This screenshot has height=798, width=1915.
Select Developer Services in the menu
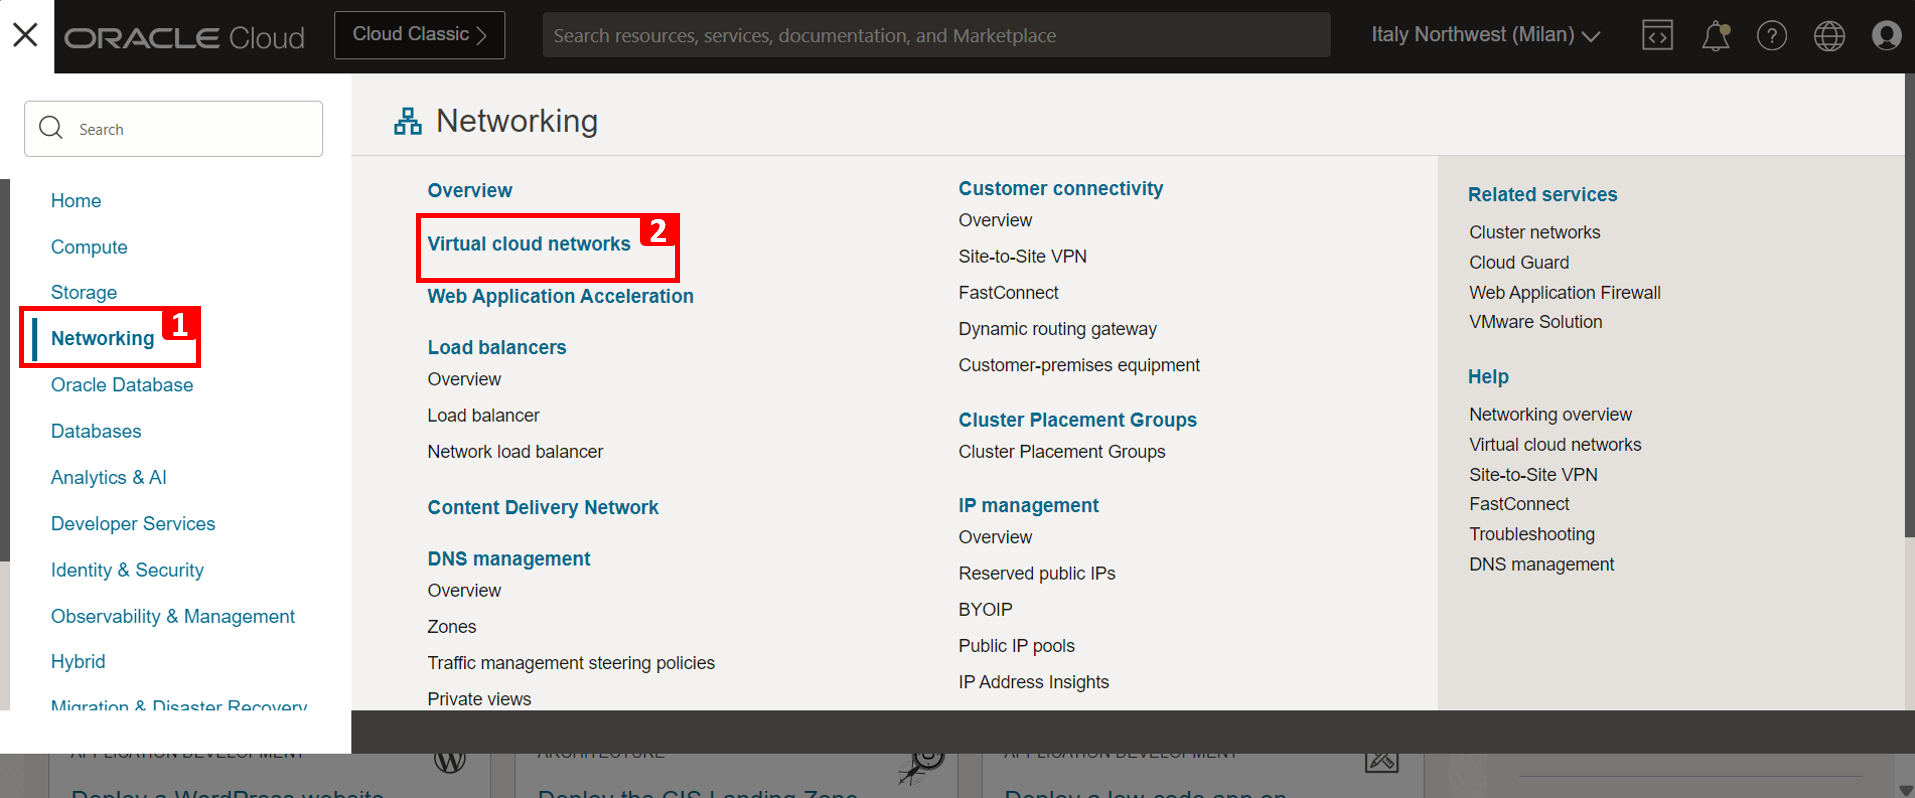click(133, 524)
